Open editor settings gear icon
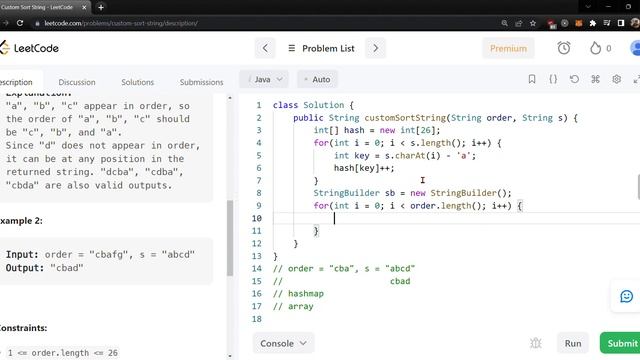The width and height of the screenshot is (640, 360). click(616, 79)
